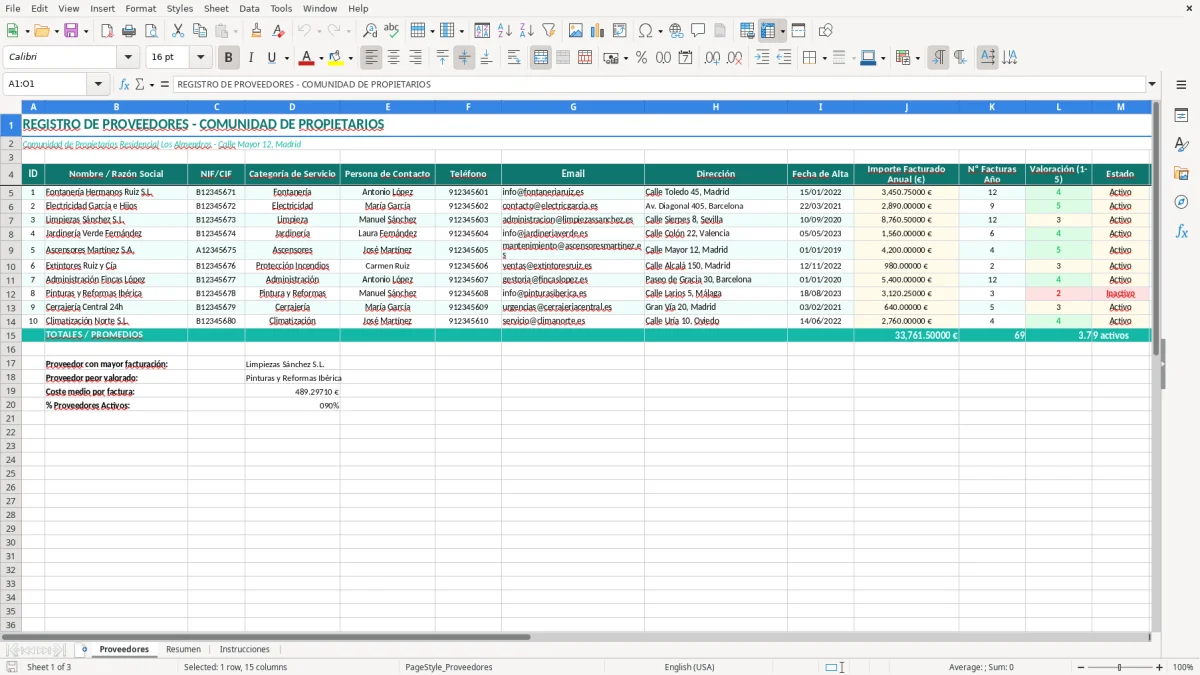Image resolution: width=1200 pixels, height=675 pixels.
Task: Define the print area
Action: coord(747,31)
